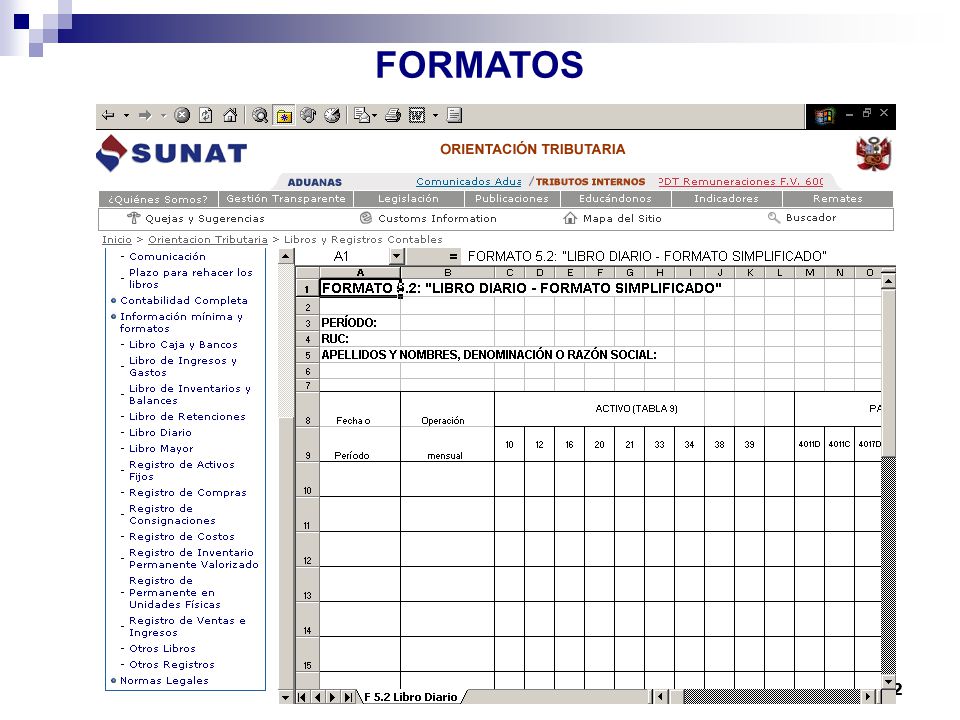This screenshot has width=960, height=720.
Task: Open Comunicados Aduaneros link
Action: coord(468,182)
